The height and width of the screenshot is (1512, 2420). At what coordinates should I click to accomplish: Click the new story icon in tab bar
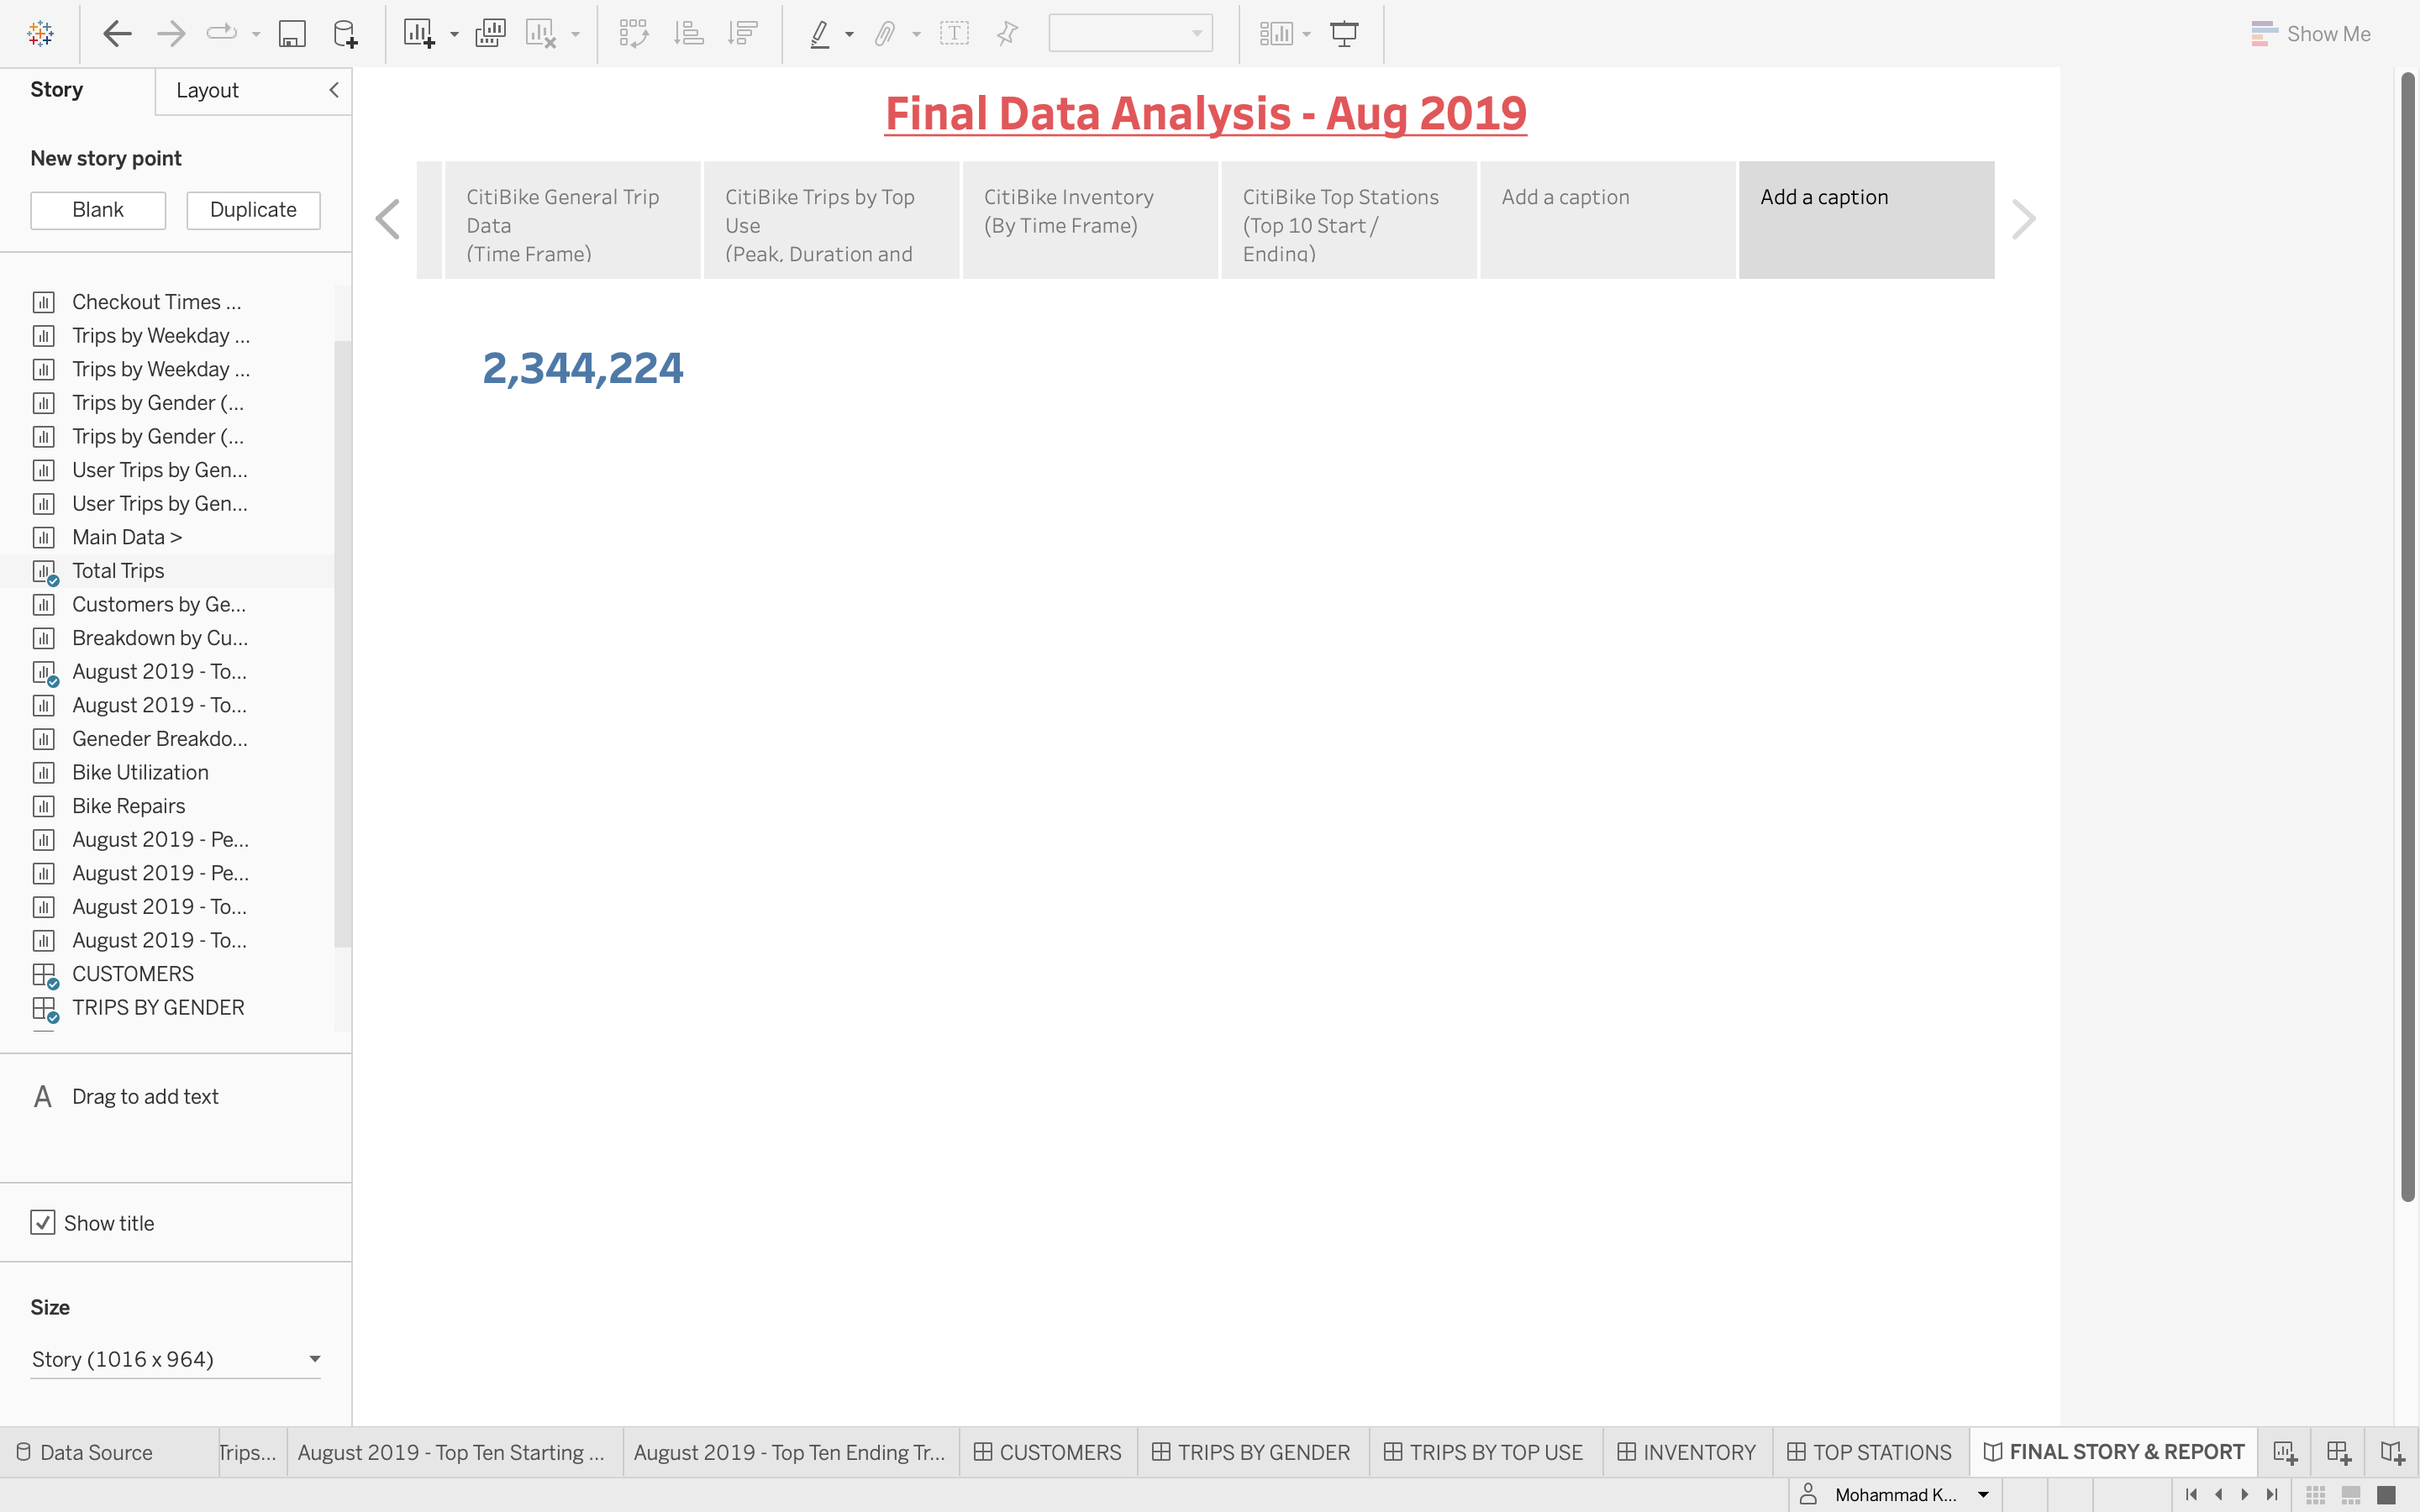(x=2391, y=1451)
